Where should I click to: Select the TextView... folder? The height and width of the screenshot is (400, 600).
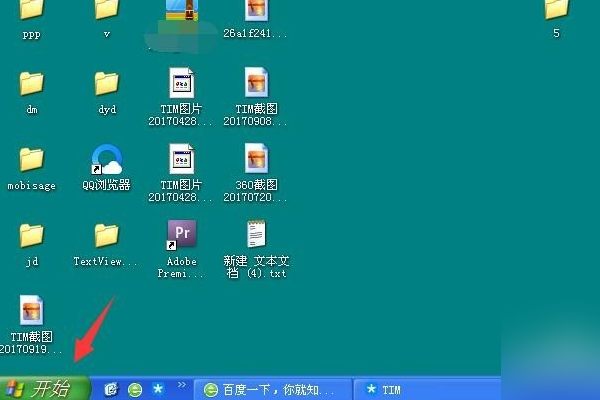click(x=107, y=235)
